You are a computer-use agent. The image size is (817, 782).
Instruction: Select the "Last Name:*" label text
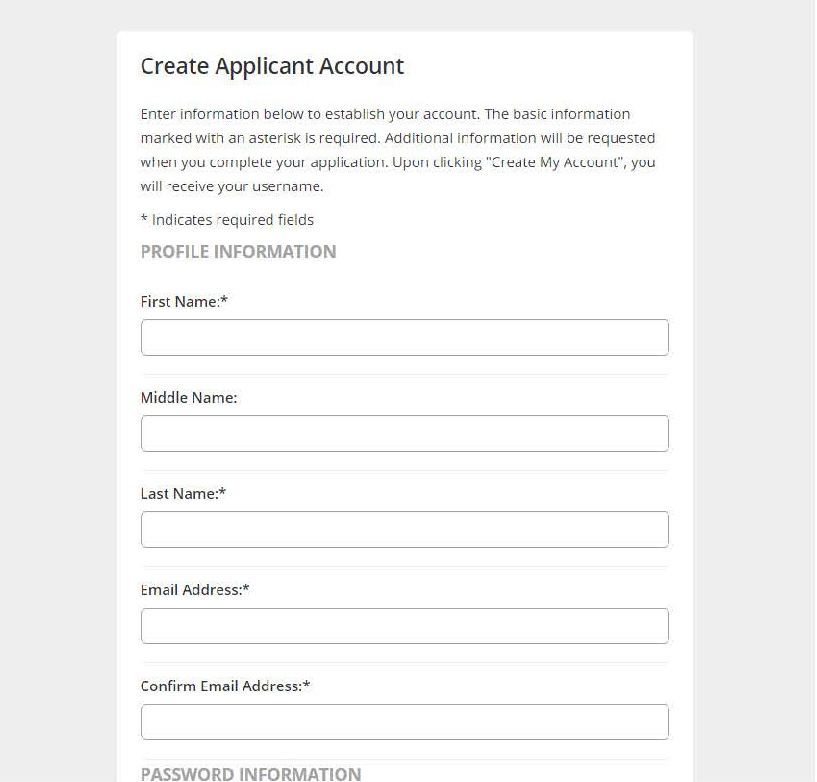click(x=183, y=493)
